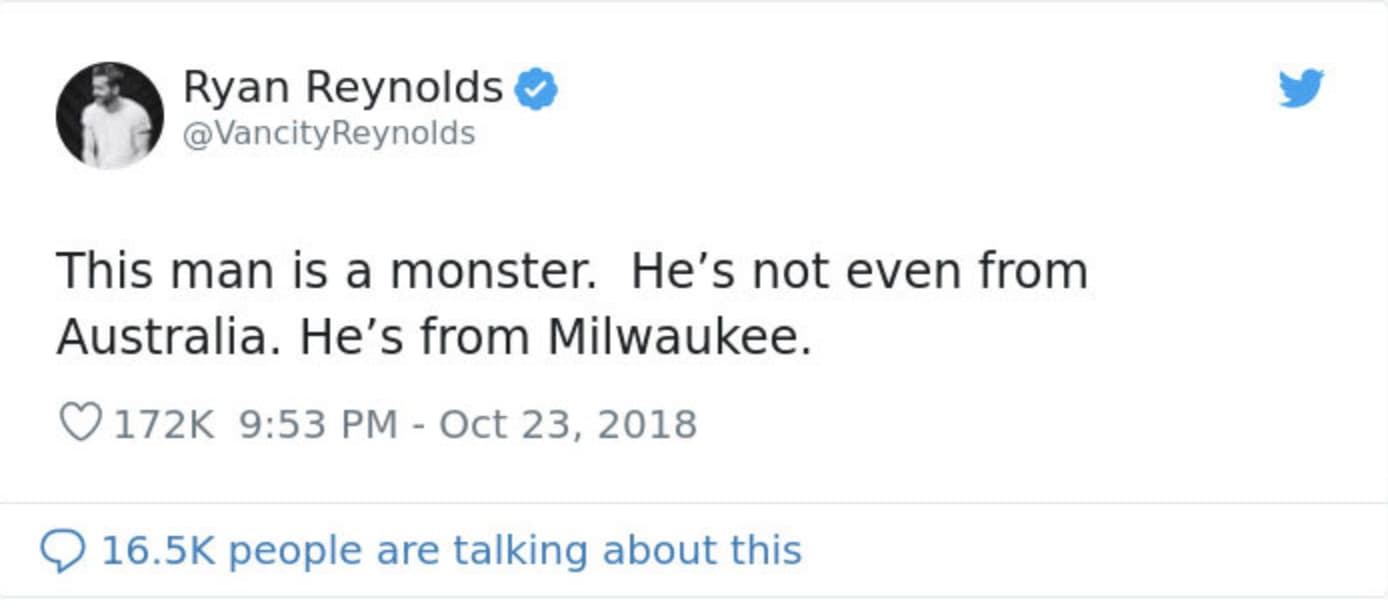
Task: Click "talking about this" footer text
Action: click(627, 551)
